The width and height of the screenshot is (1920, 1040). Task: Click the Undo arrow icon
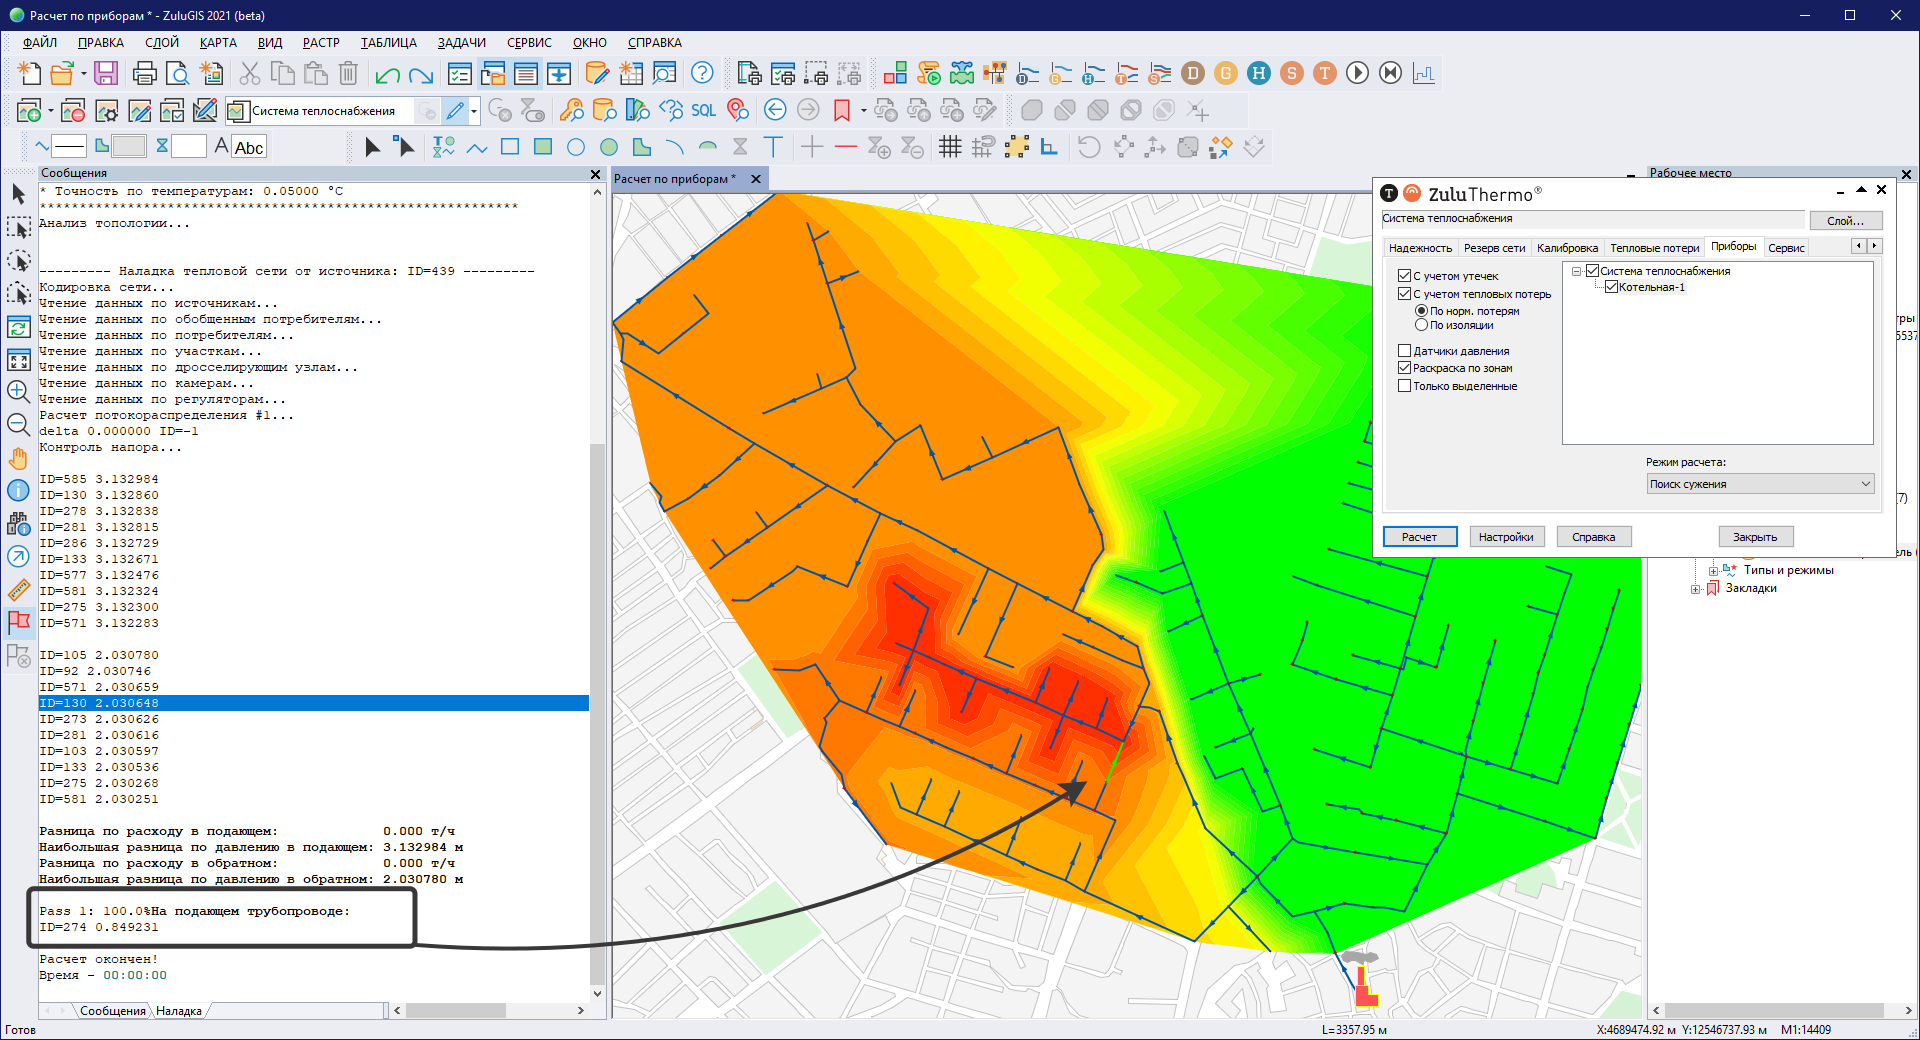[387, 74]
